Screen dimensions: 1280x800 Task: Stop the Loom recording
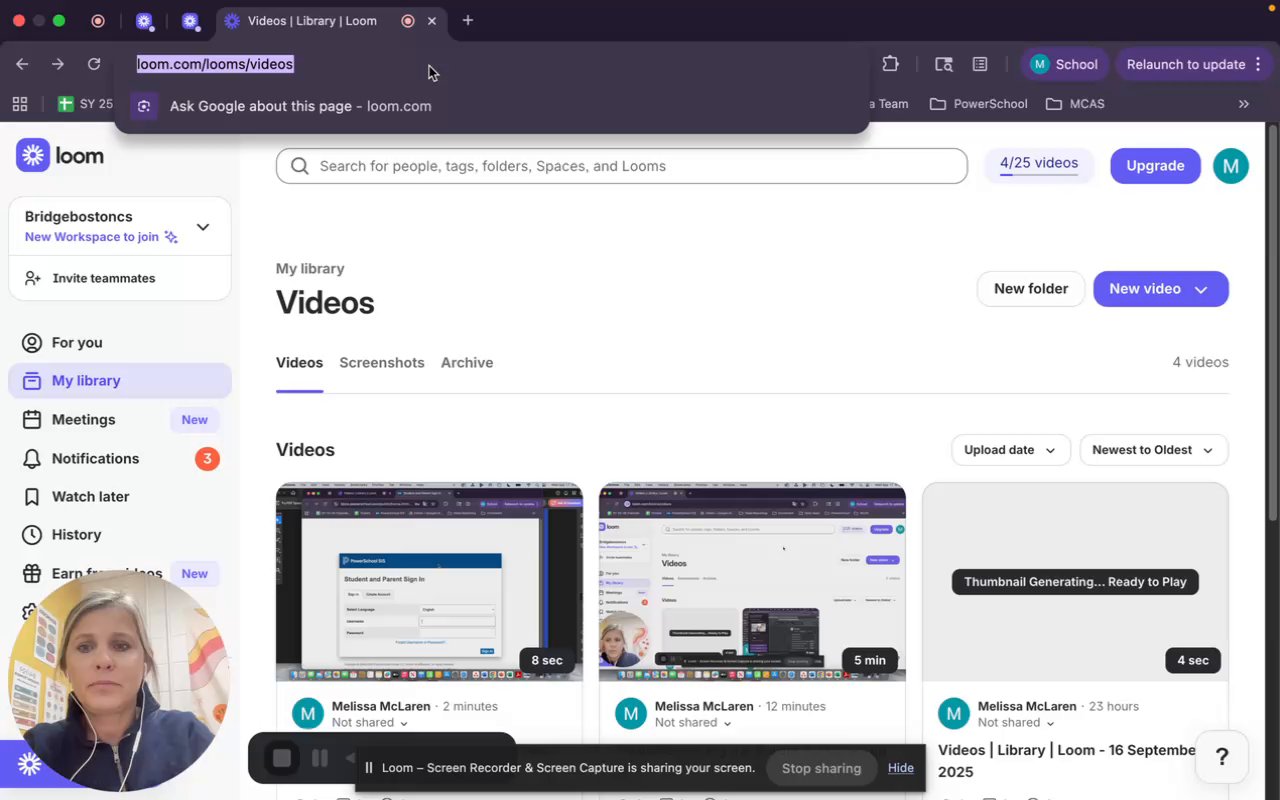282,759
